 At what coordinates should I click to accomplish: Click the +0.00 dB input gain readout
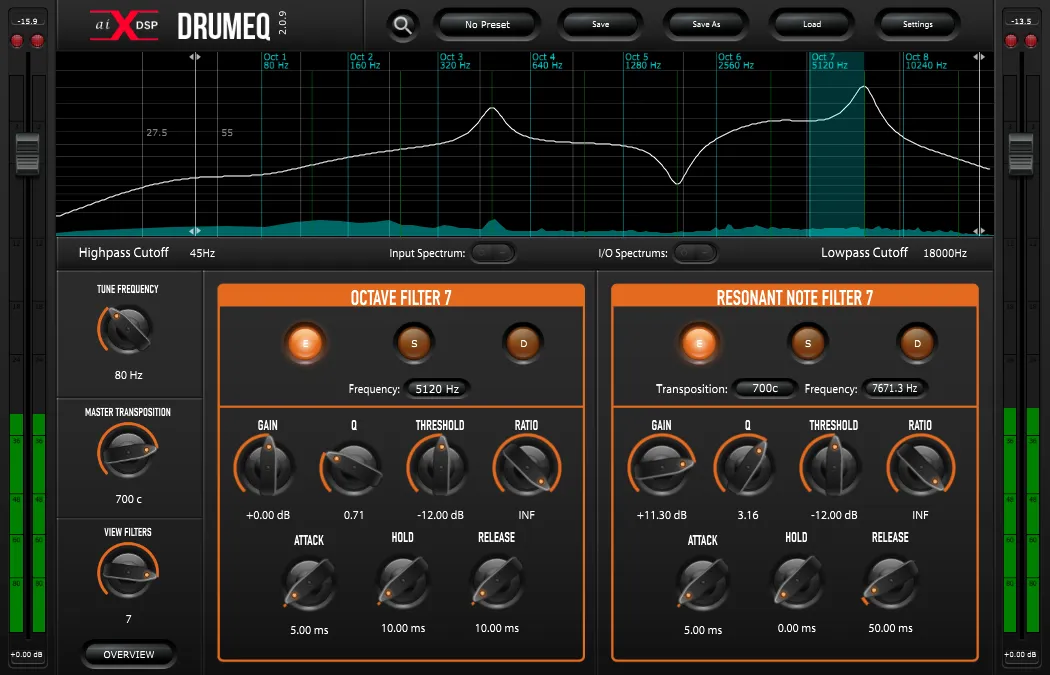(x=27, y=654)
